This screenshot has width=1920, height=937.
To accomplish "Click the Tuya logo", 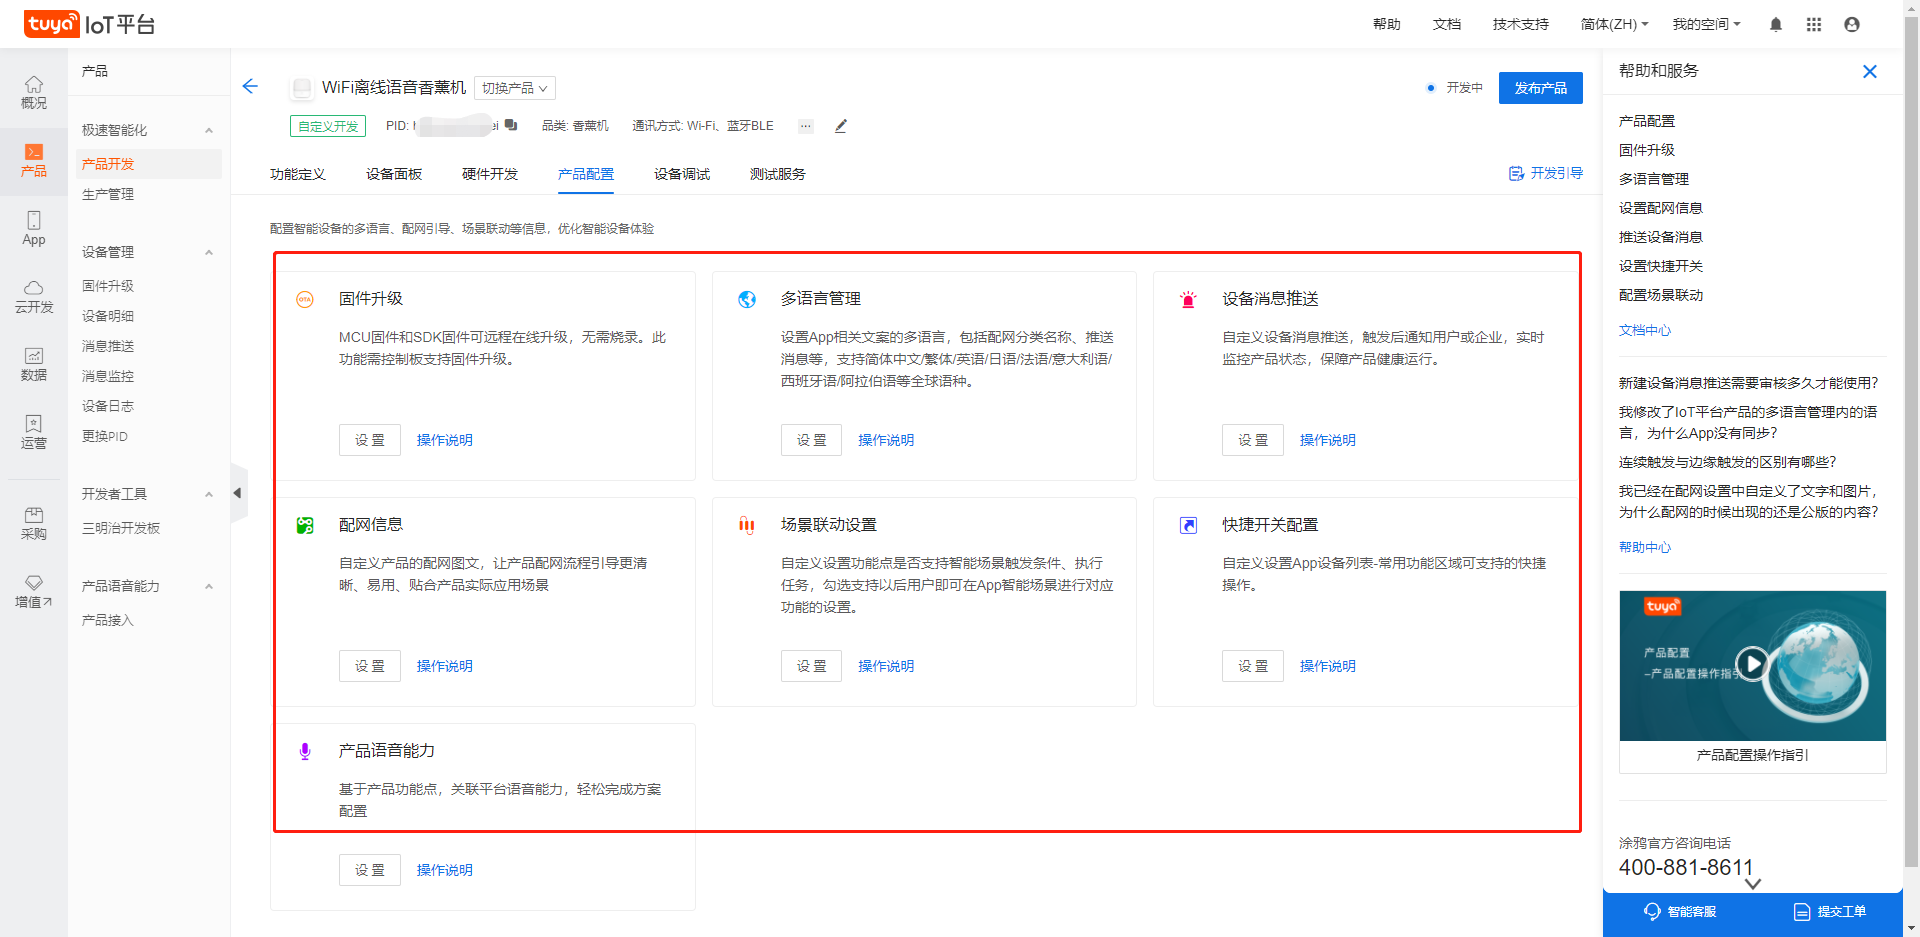I will click(x=52, y=24).
